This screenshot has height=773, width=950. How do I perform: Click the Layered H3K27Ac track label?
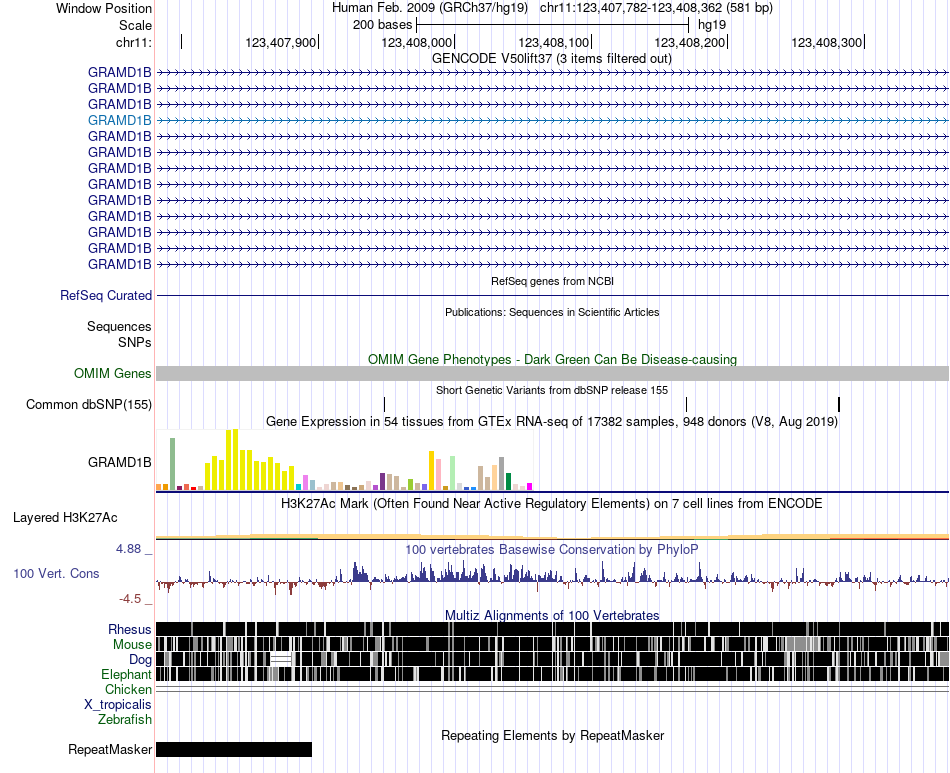click(65, 518)
